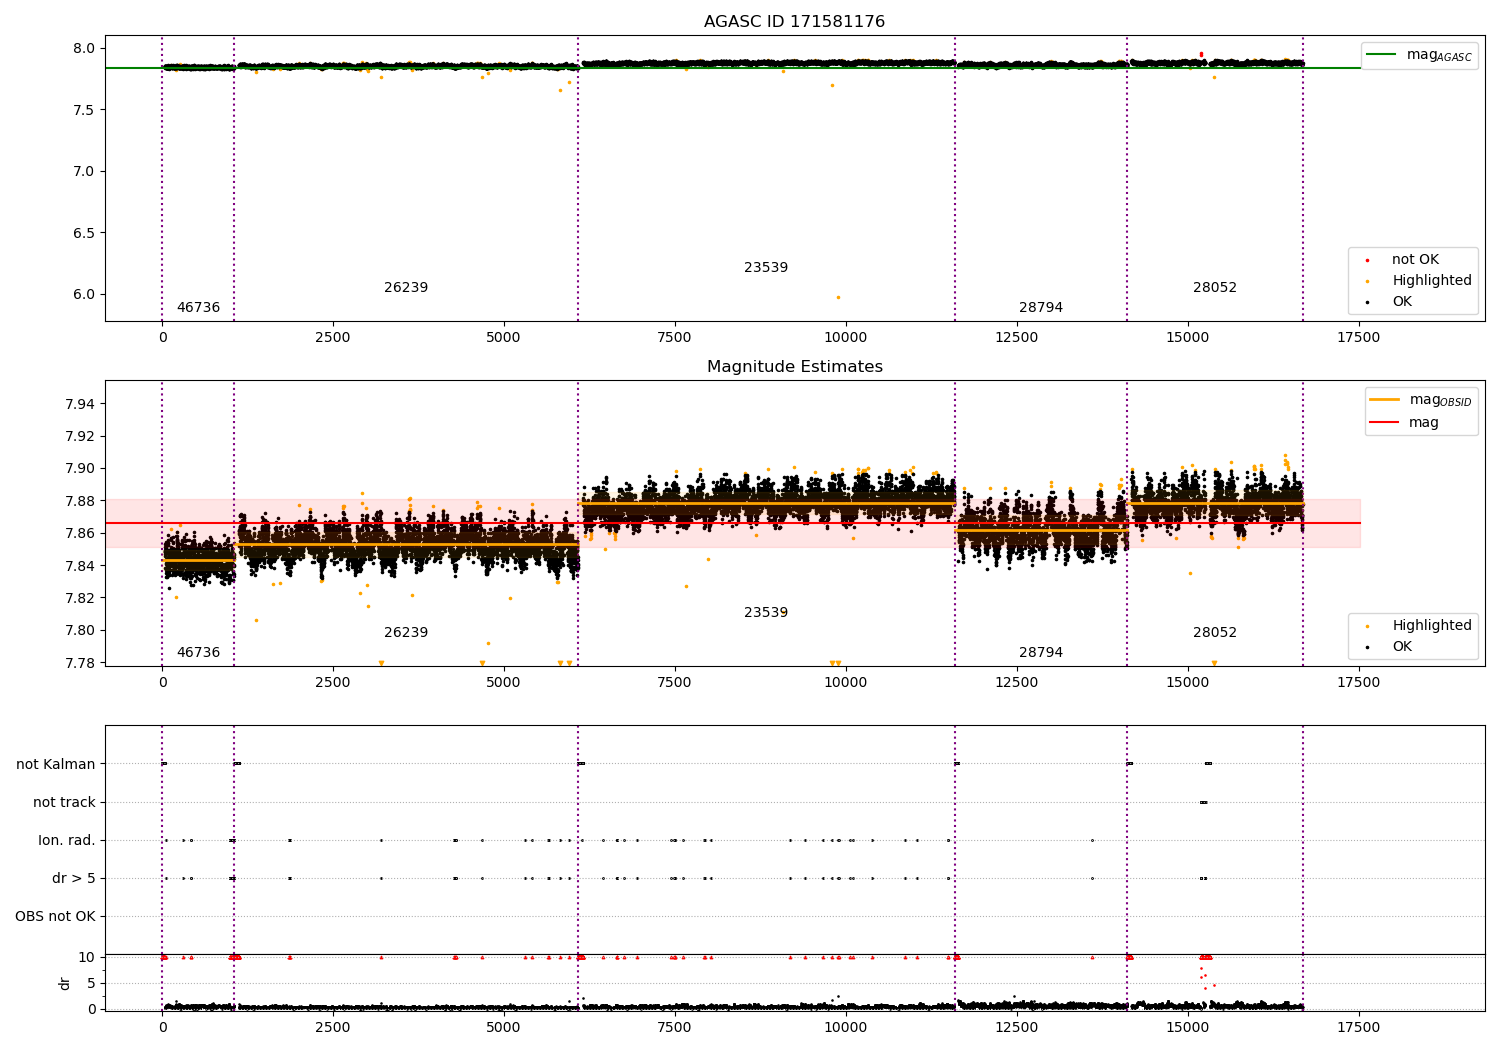Click the 7.86 y-axis tick label
Screen dimensions: 1500x1050
point(80,533)
